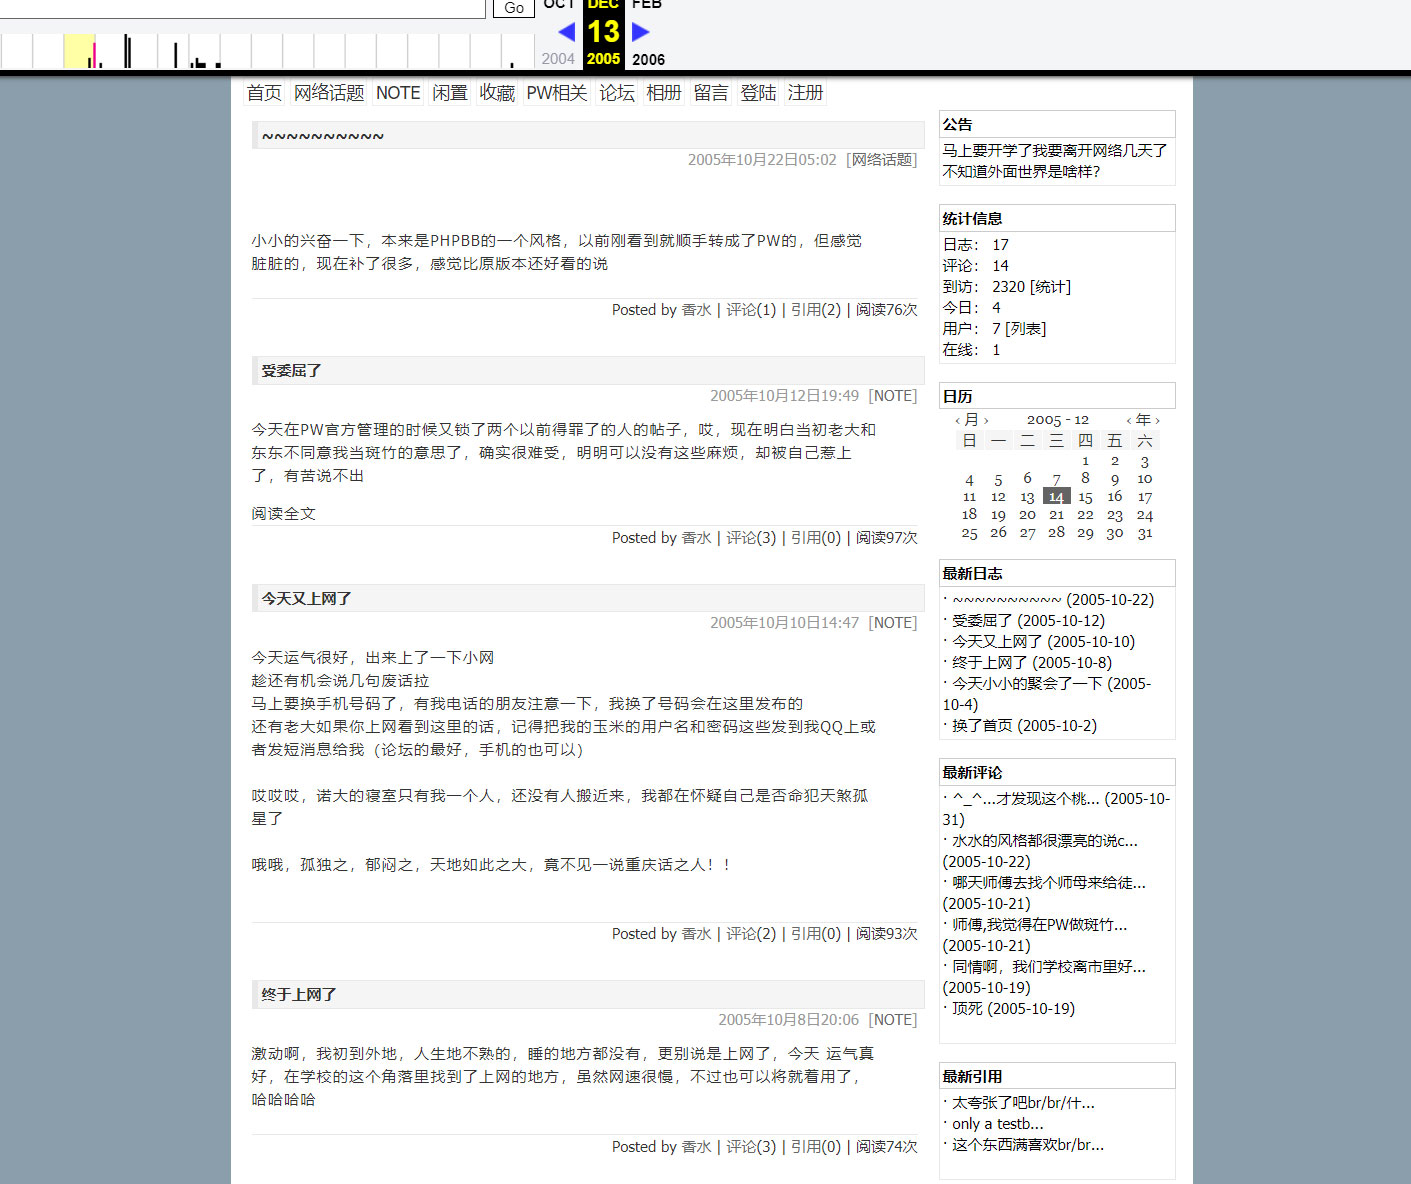Select day 31 in calendar
The image size is (1411, 1184).
click(1145, 533)
